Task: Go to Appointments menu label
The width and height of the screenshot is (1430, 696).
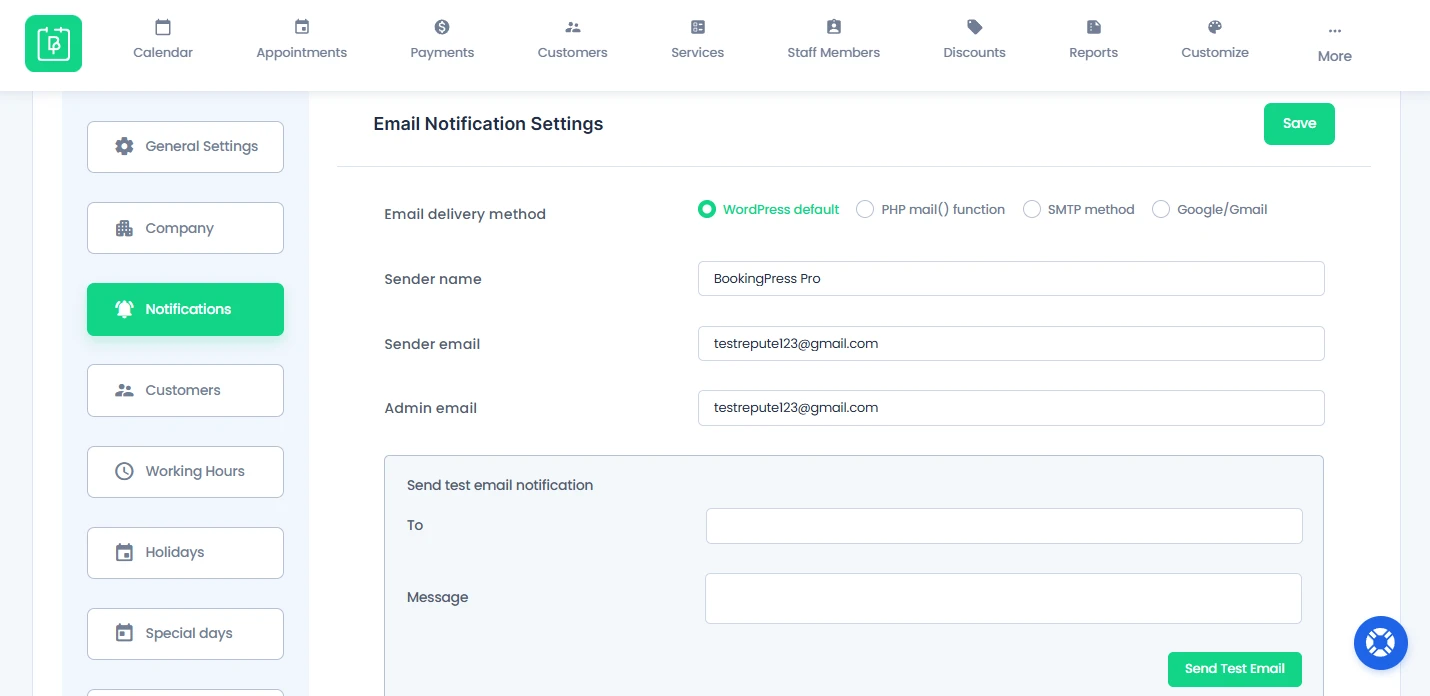Action: (x=302, y=52)
